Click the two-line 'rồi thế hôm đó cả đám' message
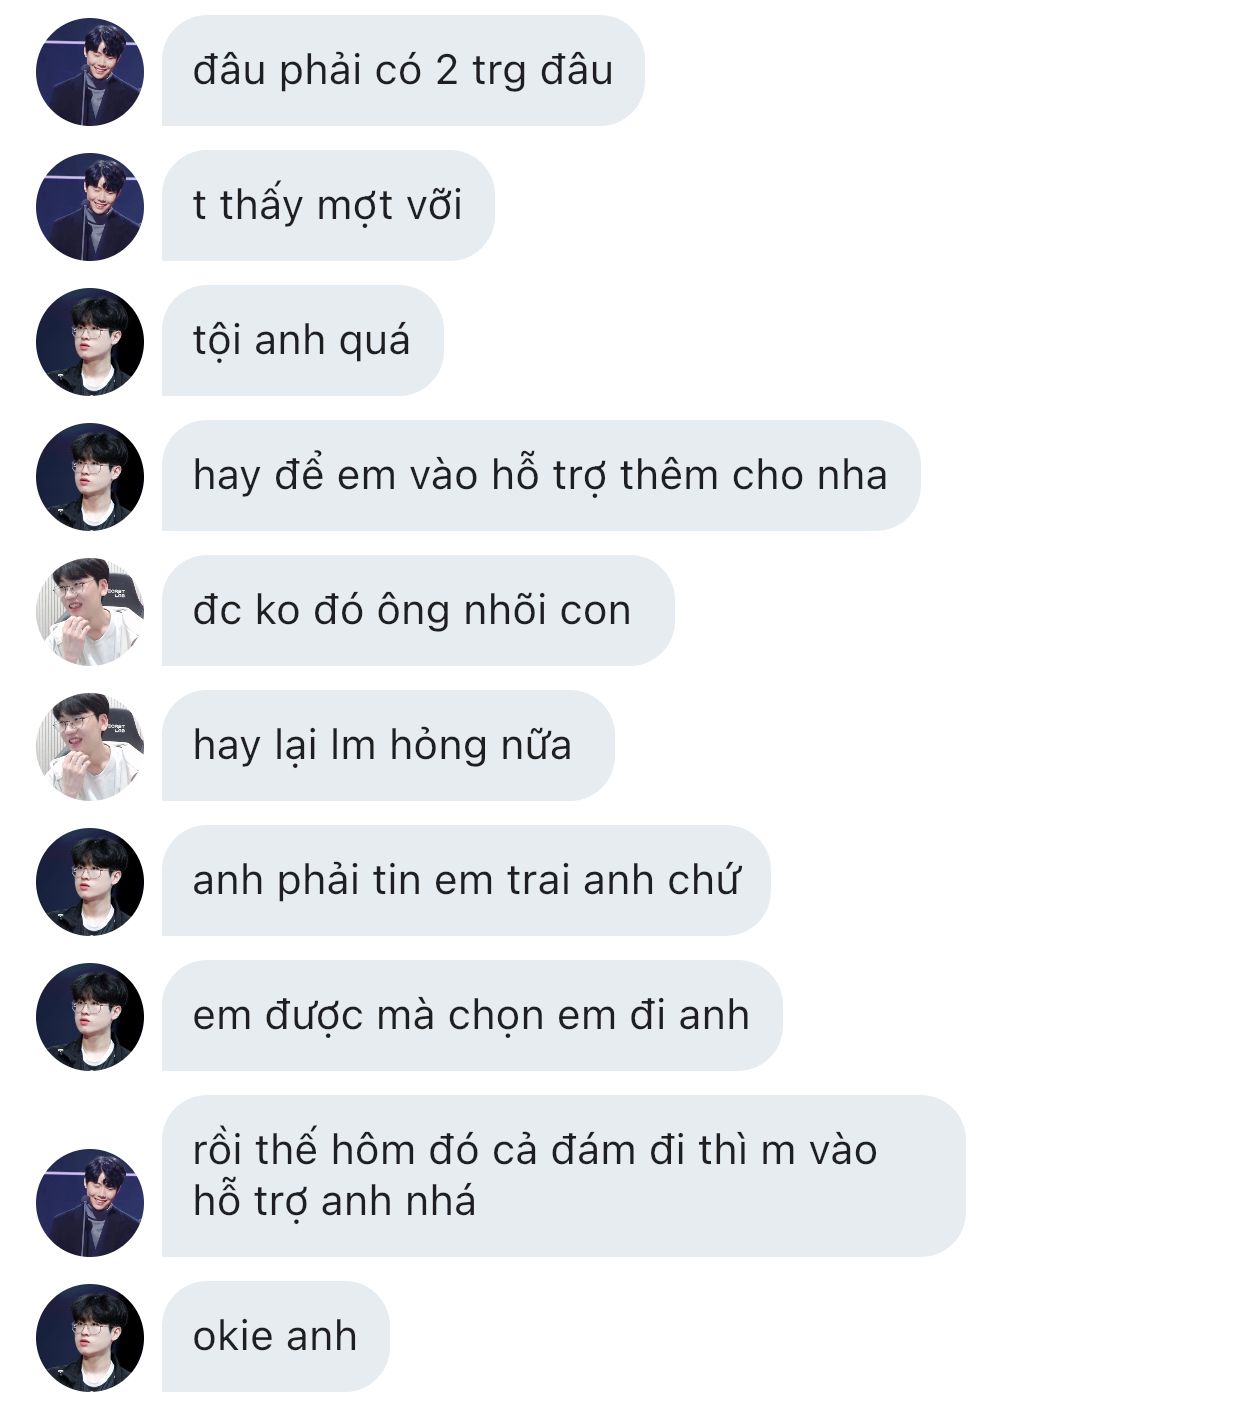The height and width of the screenshot is (1424, 1242). pos(564,1176)
